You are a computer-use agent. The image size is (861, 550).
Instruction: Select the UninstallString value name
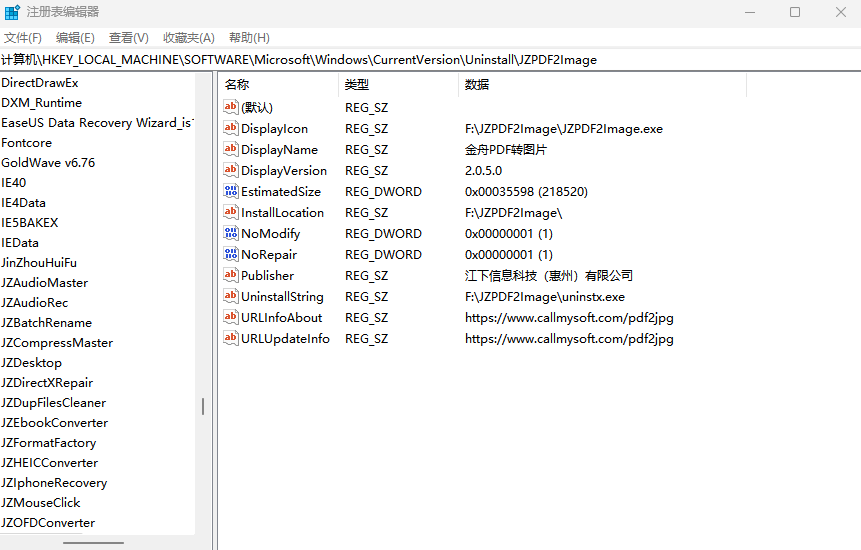(282, 297)
